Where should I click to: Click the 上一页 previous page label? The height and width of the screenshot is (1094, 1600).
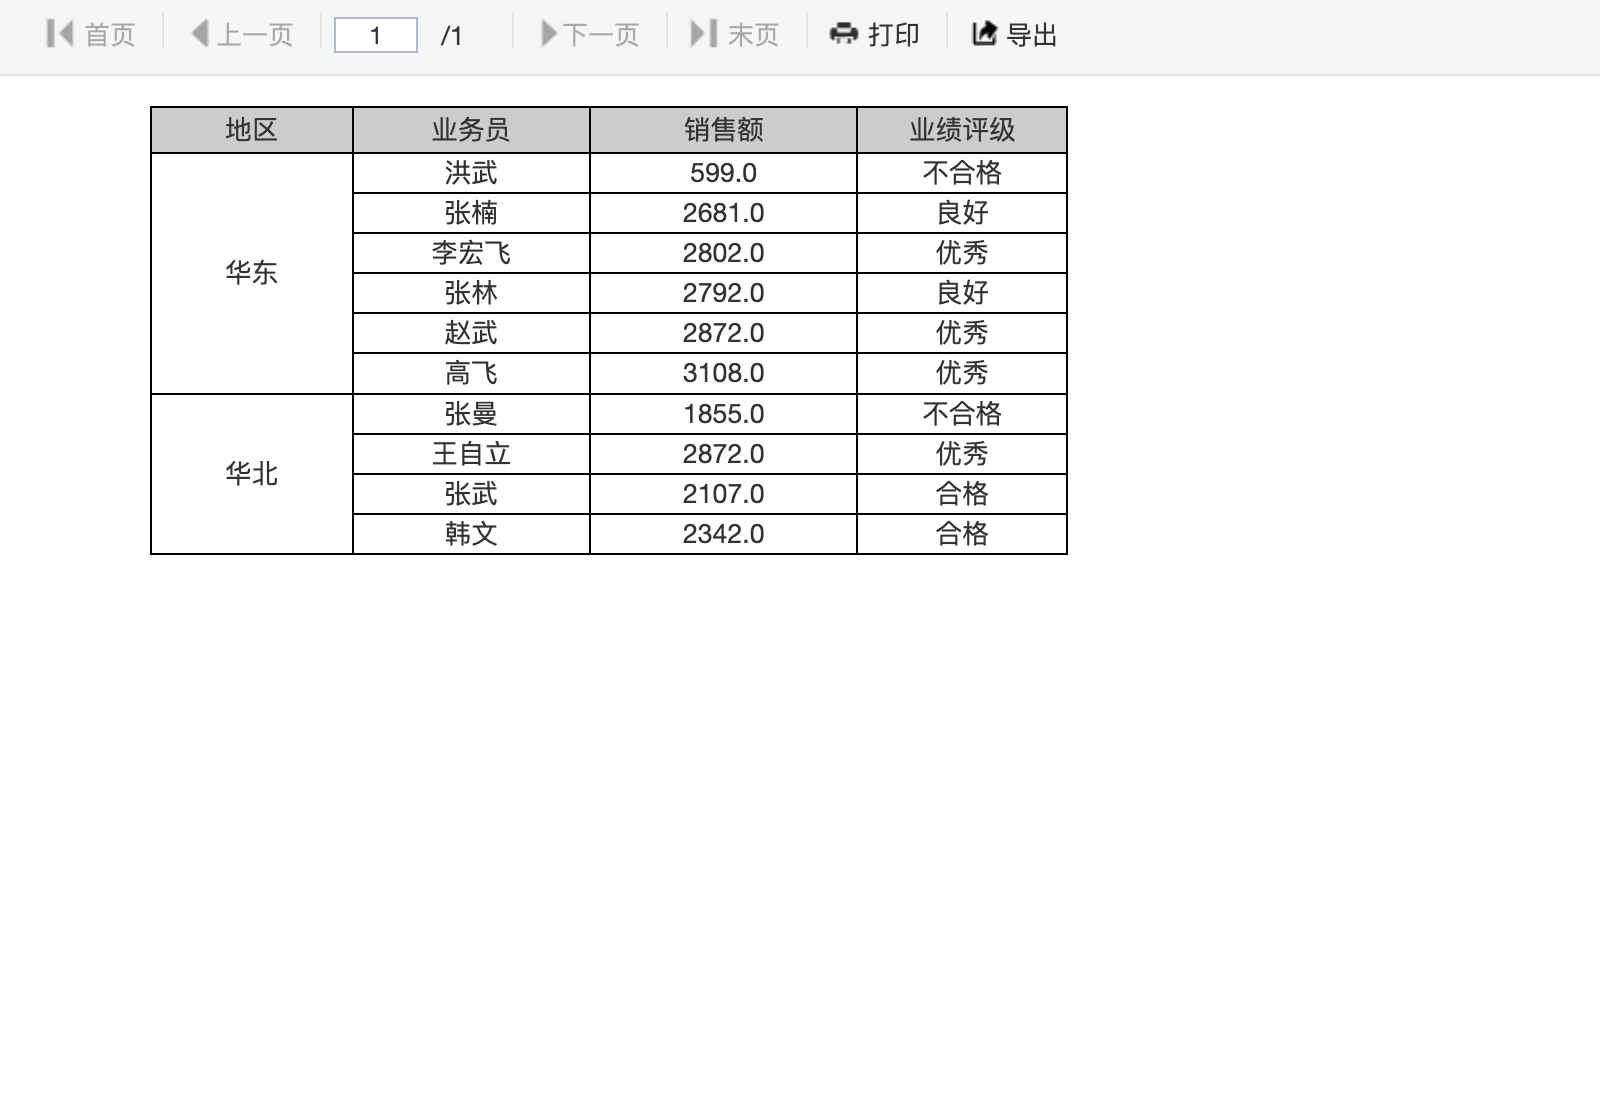(x=255, y=35)
